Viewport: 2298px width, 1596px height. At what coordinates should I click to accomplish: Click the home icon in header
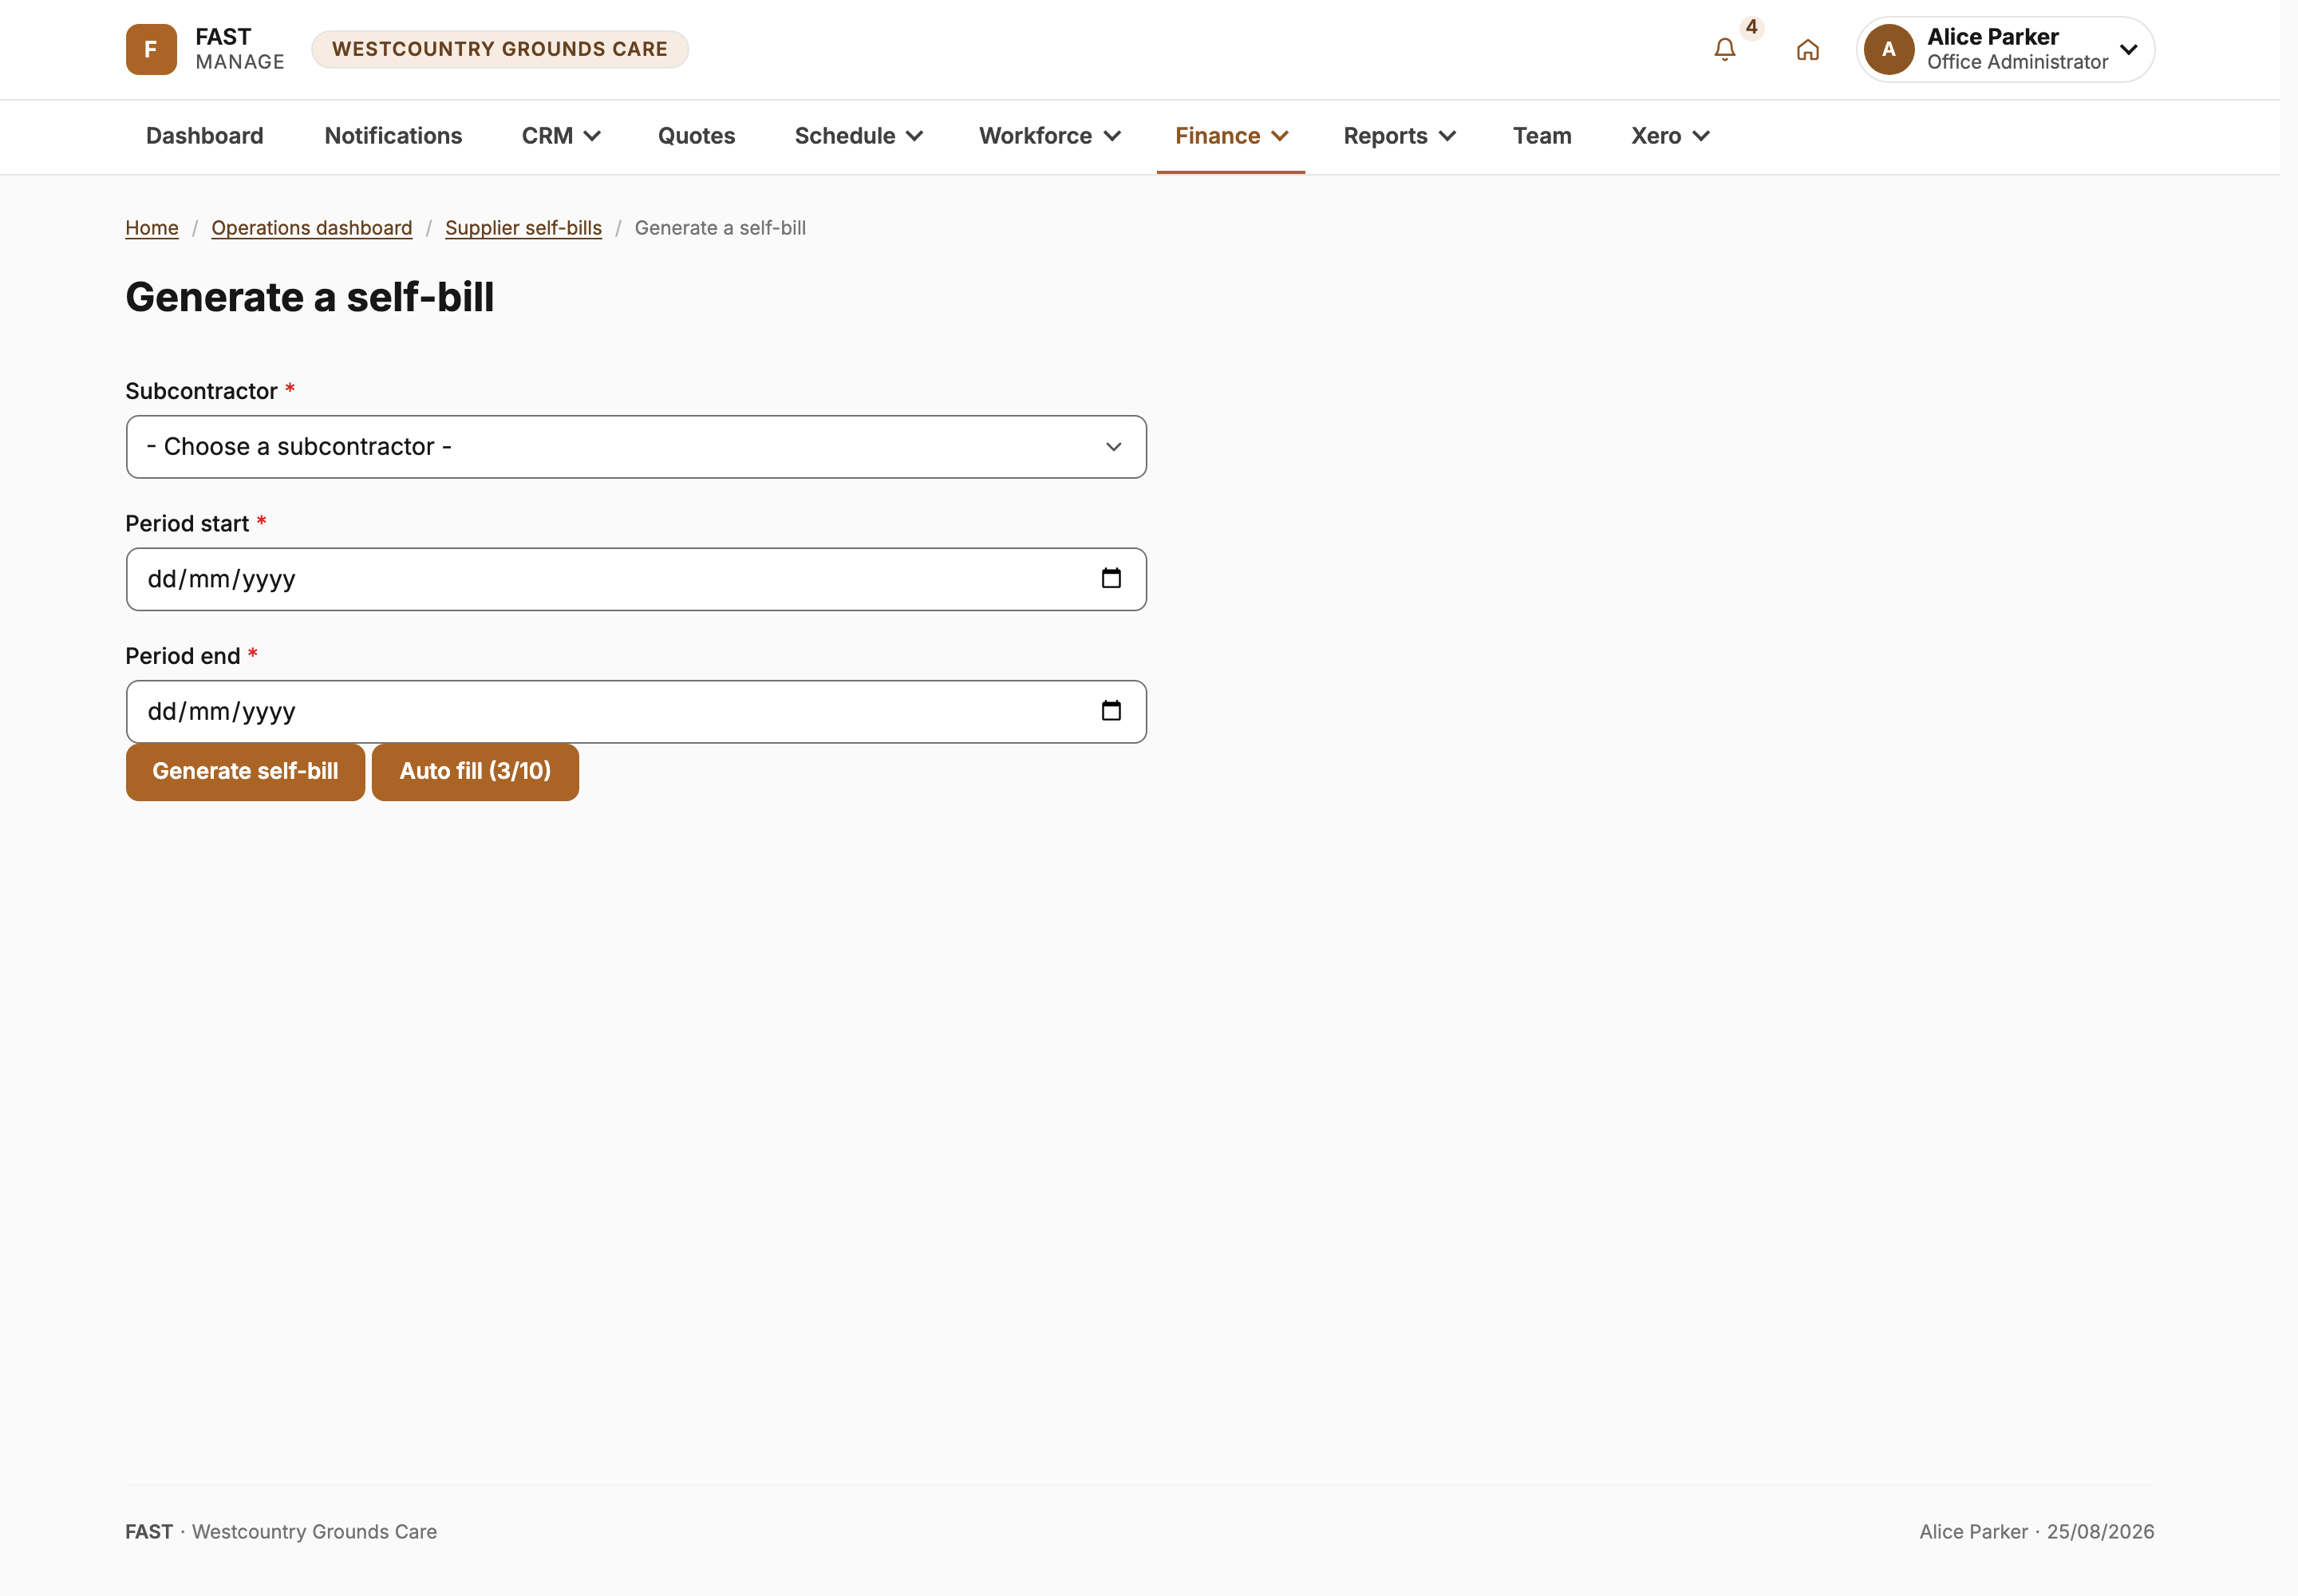pos(1808,49)
